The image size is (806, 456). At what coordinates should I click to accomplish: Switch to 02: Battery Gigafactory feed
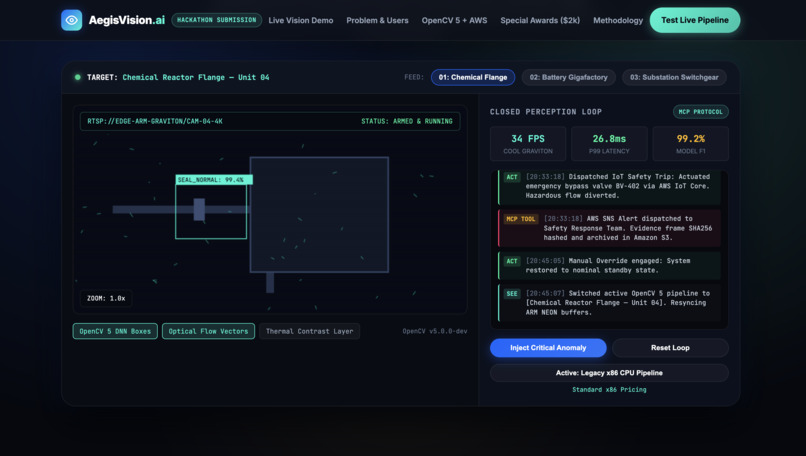[x=569, y=77]
